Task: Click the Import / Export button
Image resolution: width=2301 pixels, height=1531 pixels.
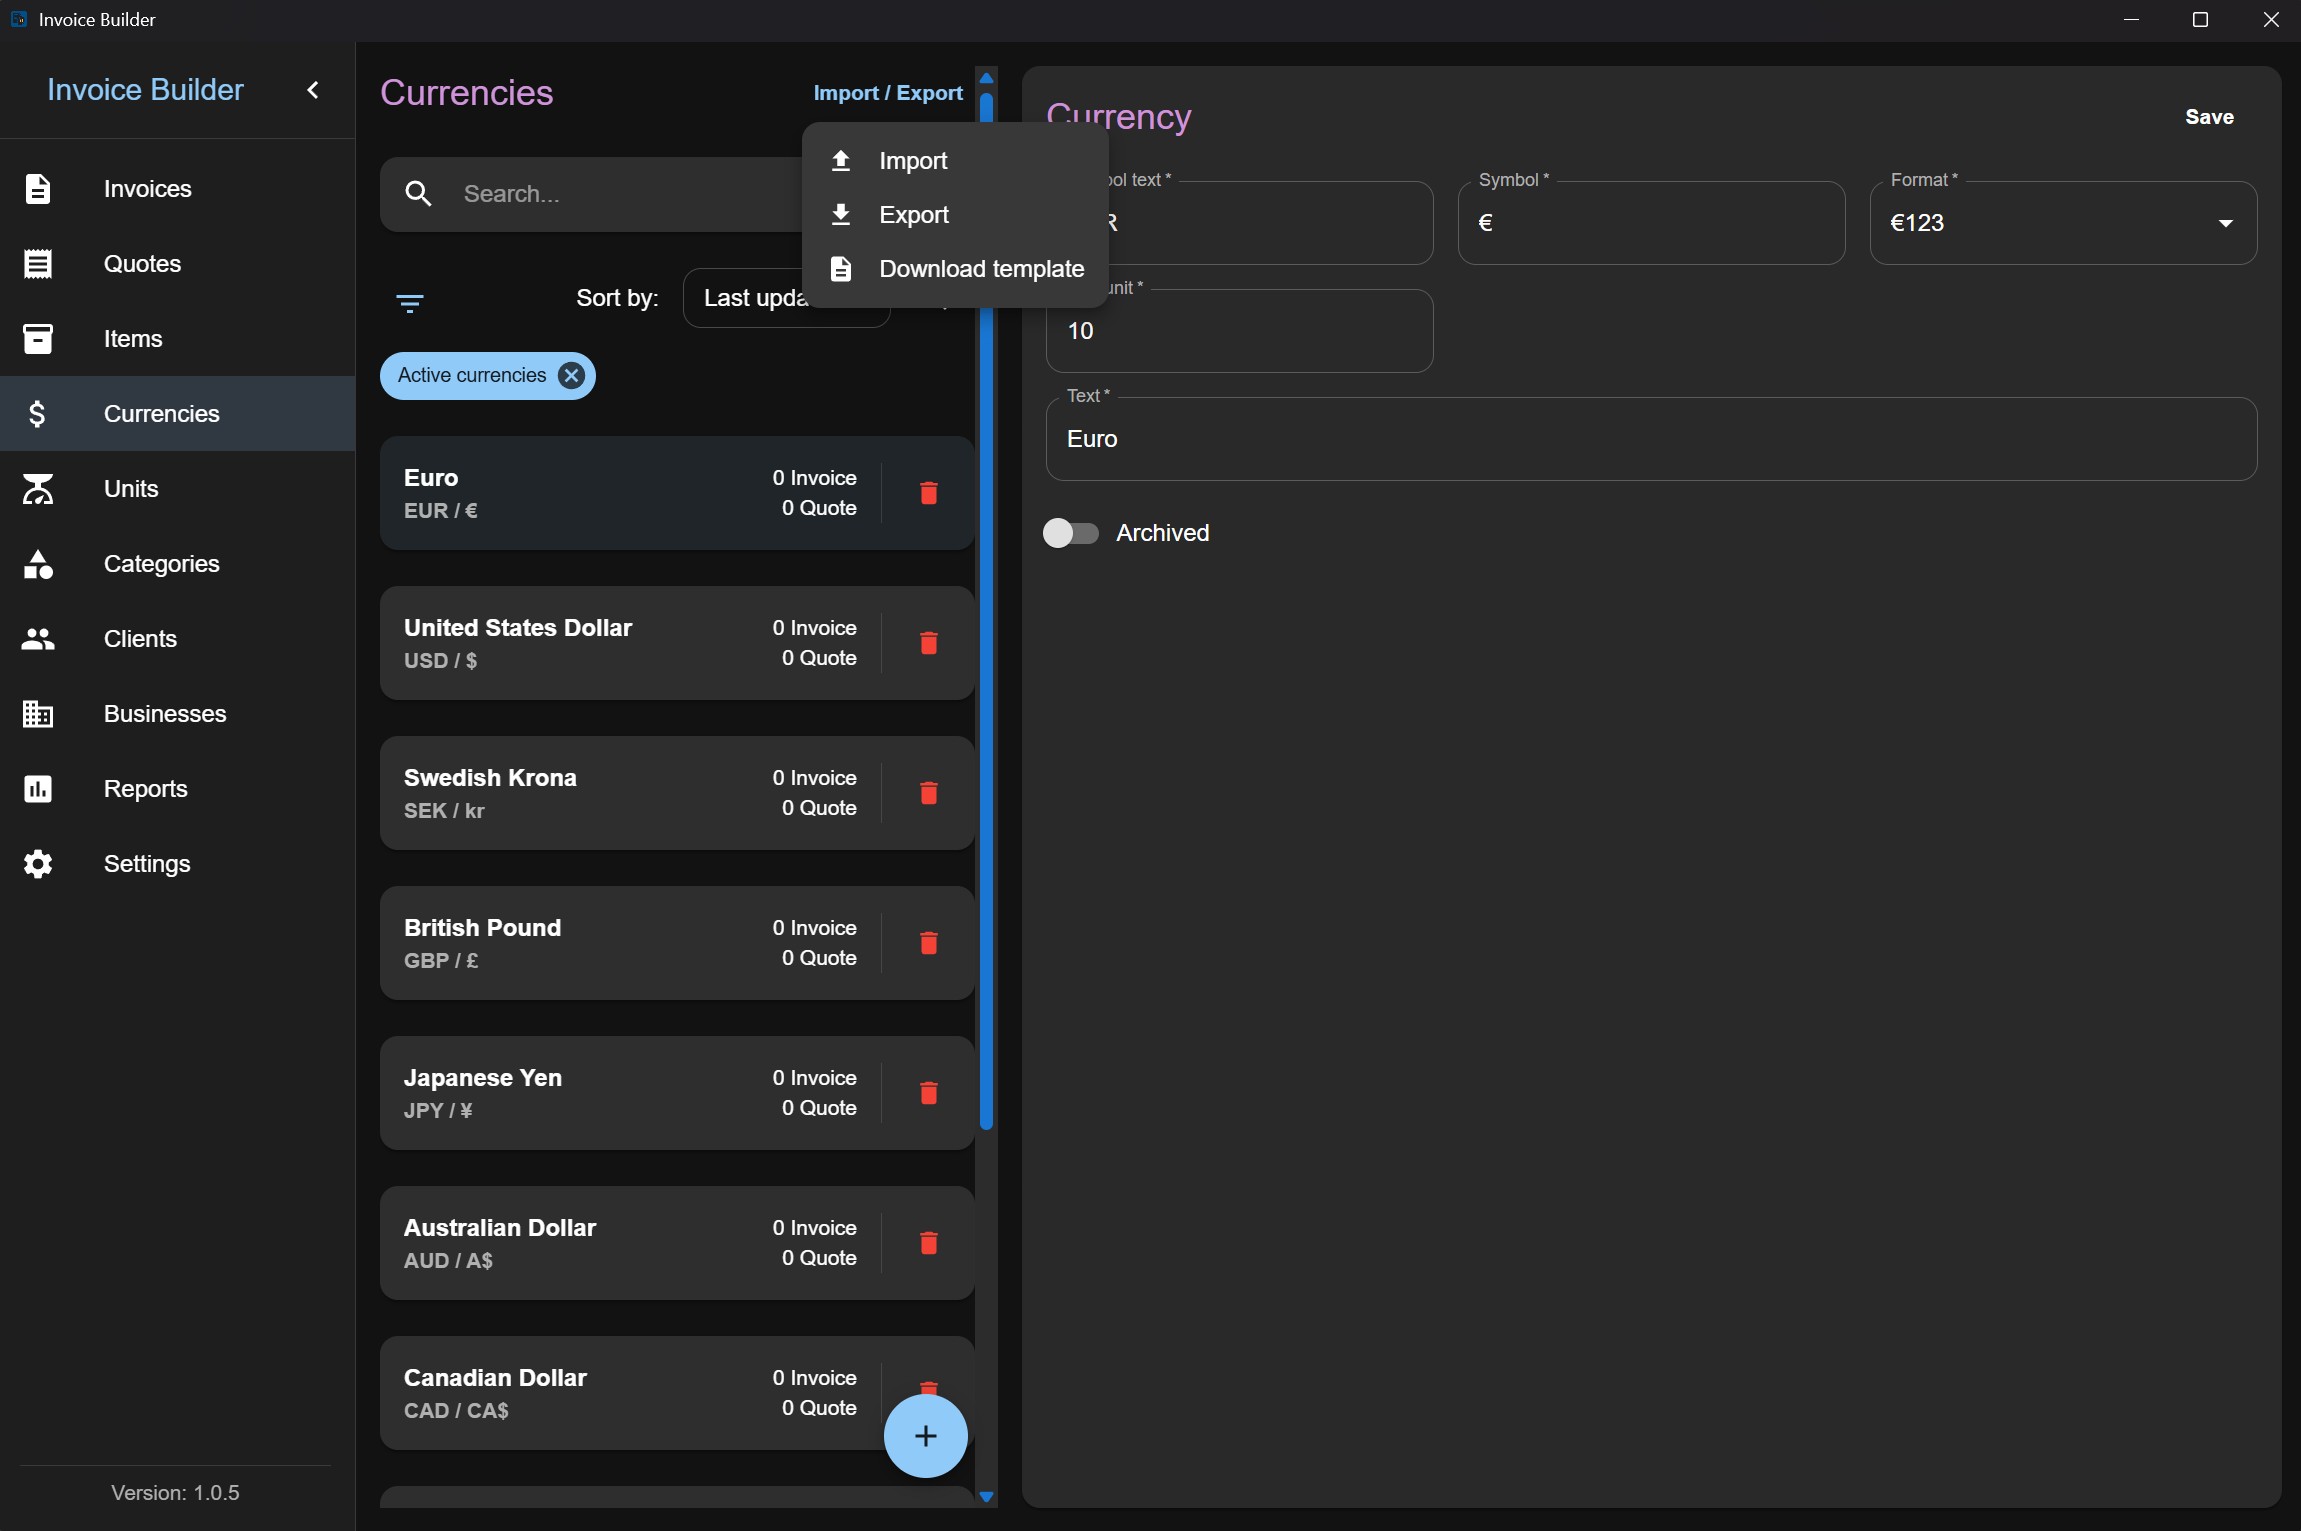Action: tap(888, 93)
